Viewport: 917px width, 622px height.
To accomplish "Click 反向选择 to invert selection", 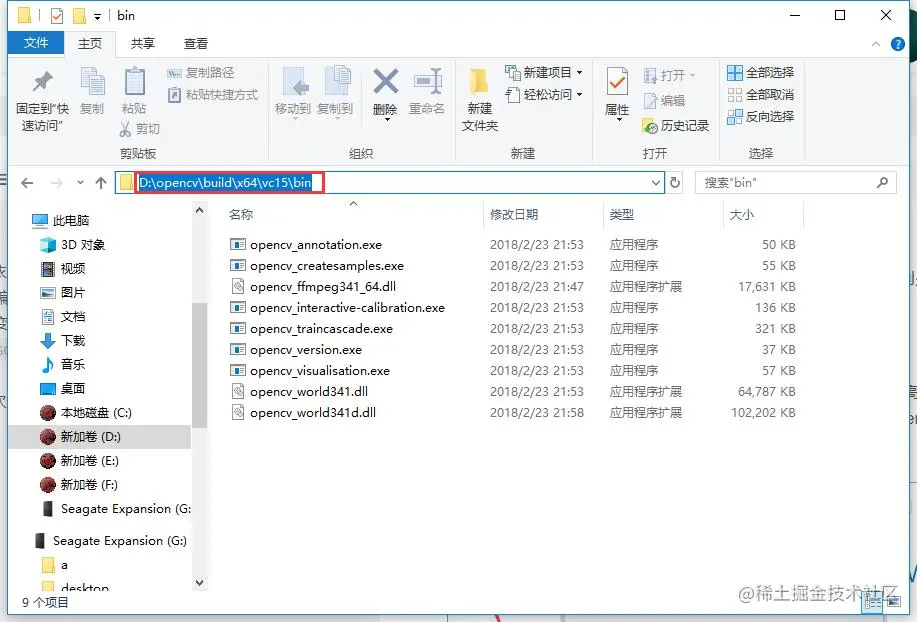I will pos(765,118).
